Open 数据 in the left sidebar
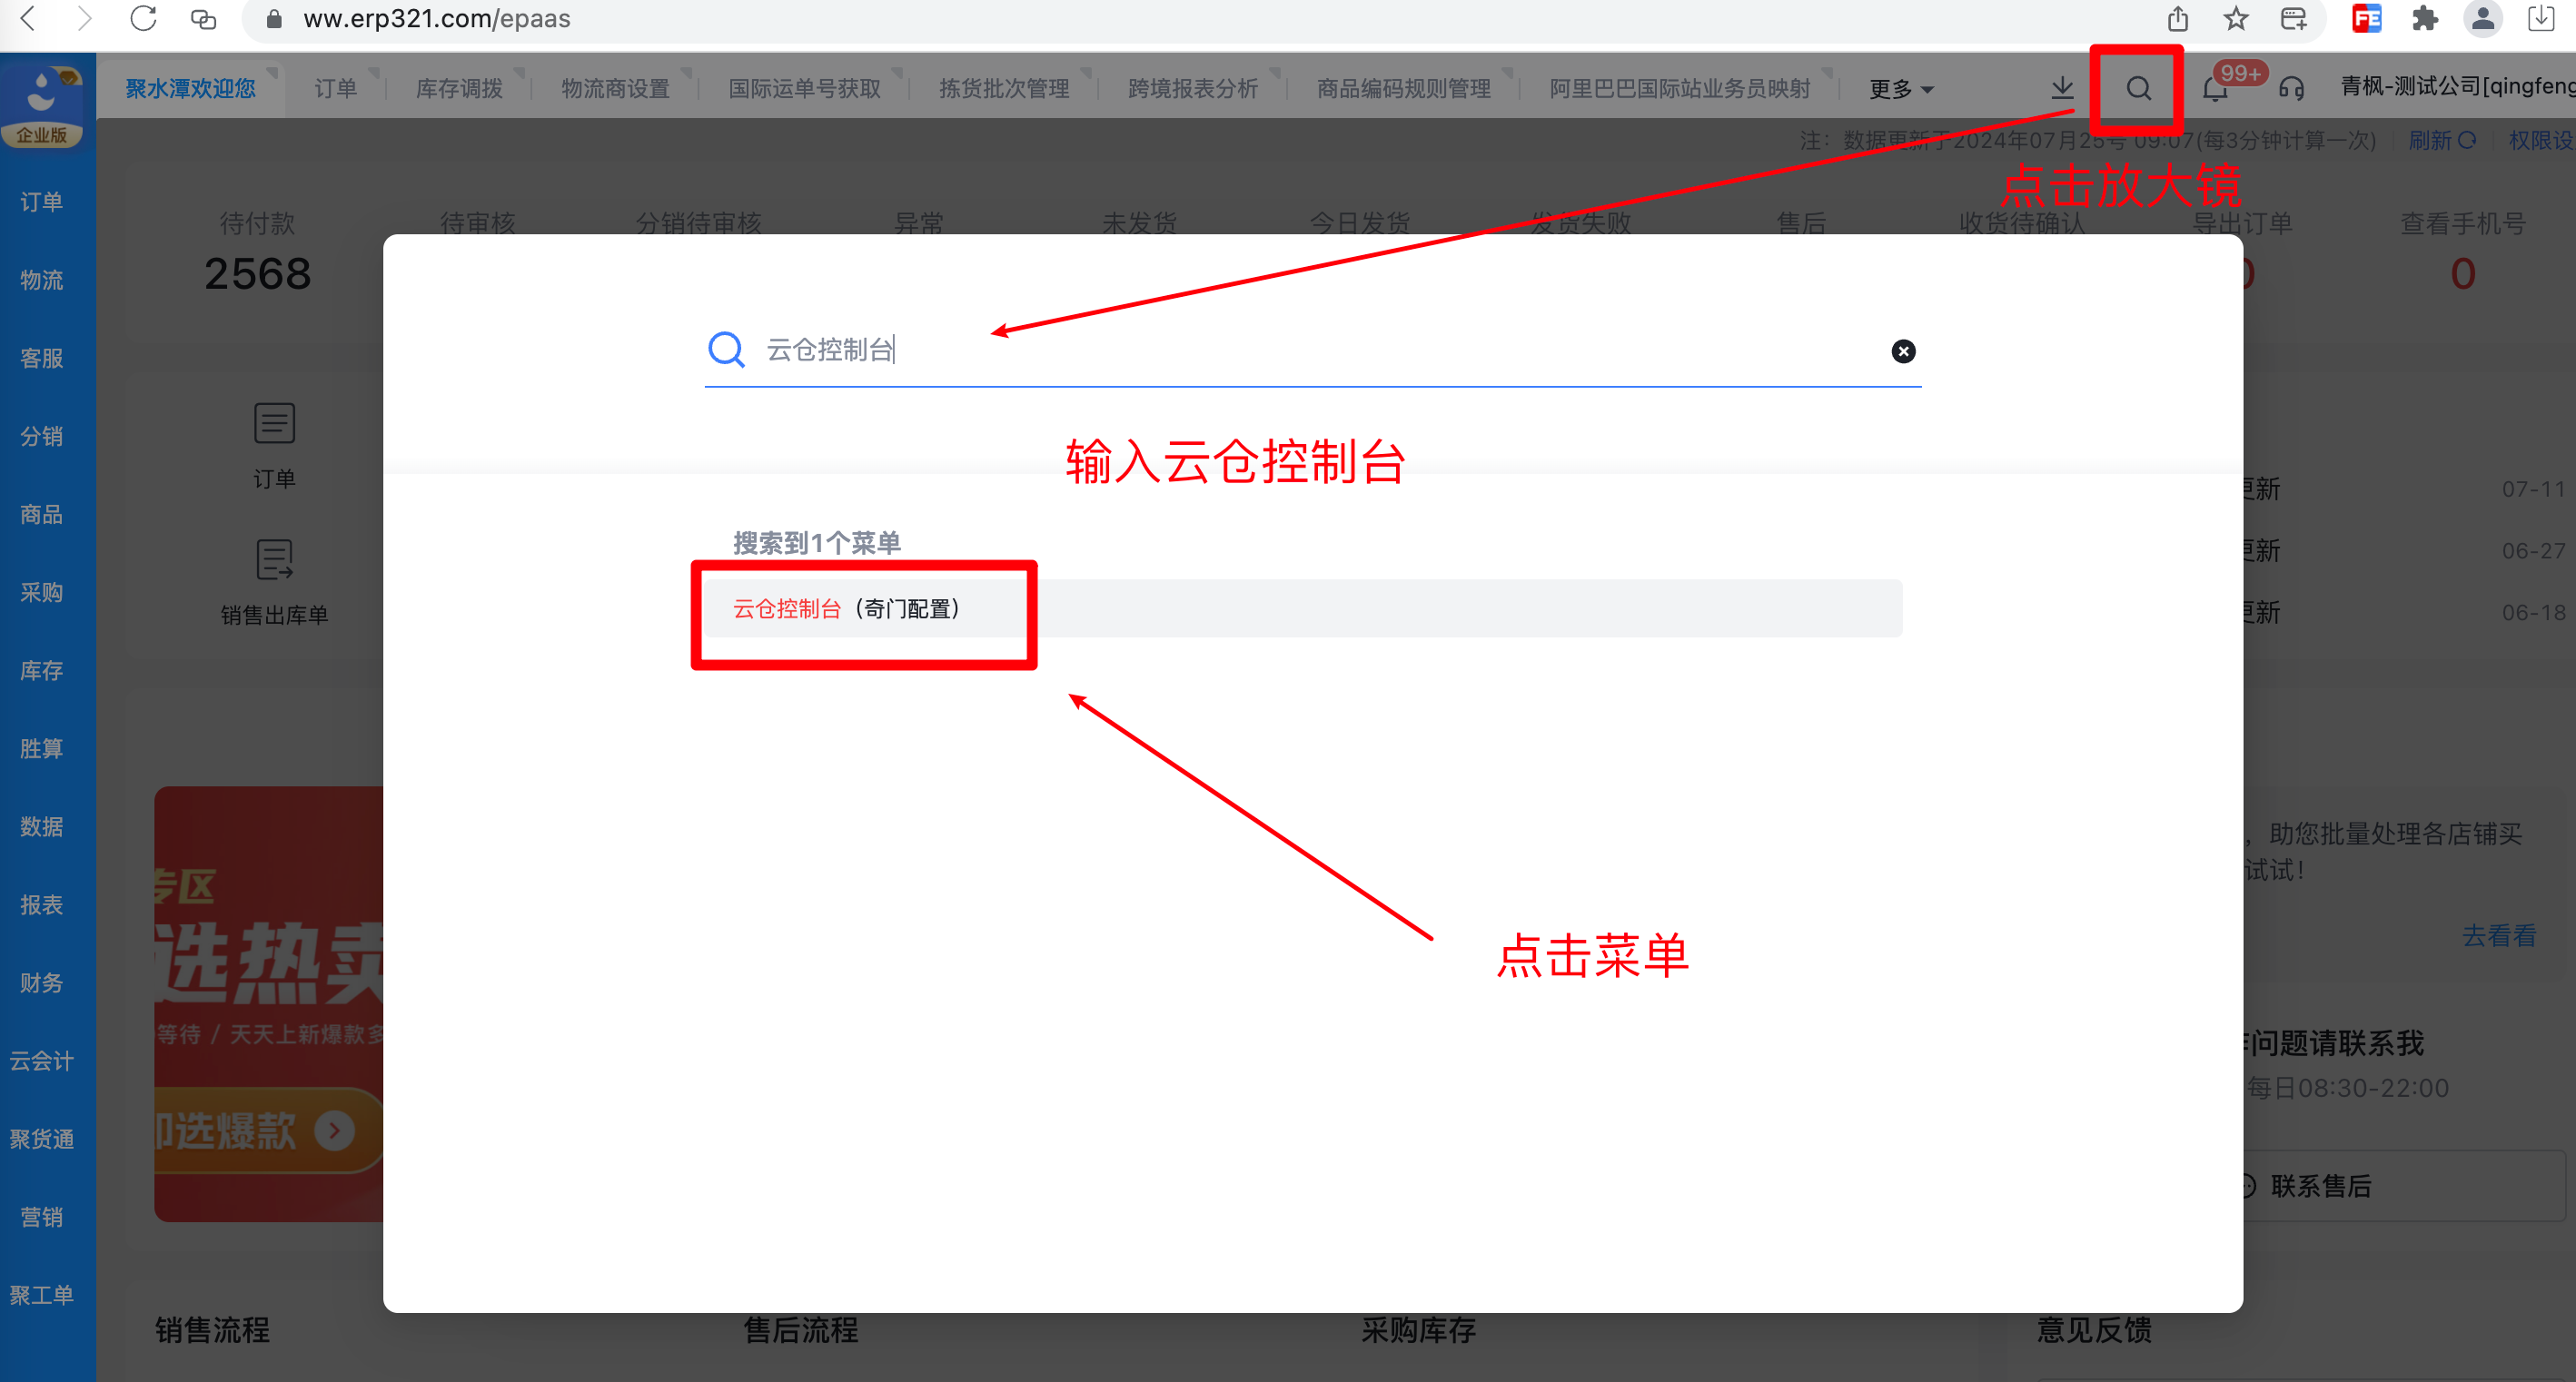2576x1382 pixels. pos(42,826)
